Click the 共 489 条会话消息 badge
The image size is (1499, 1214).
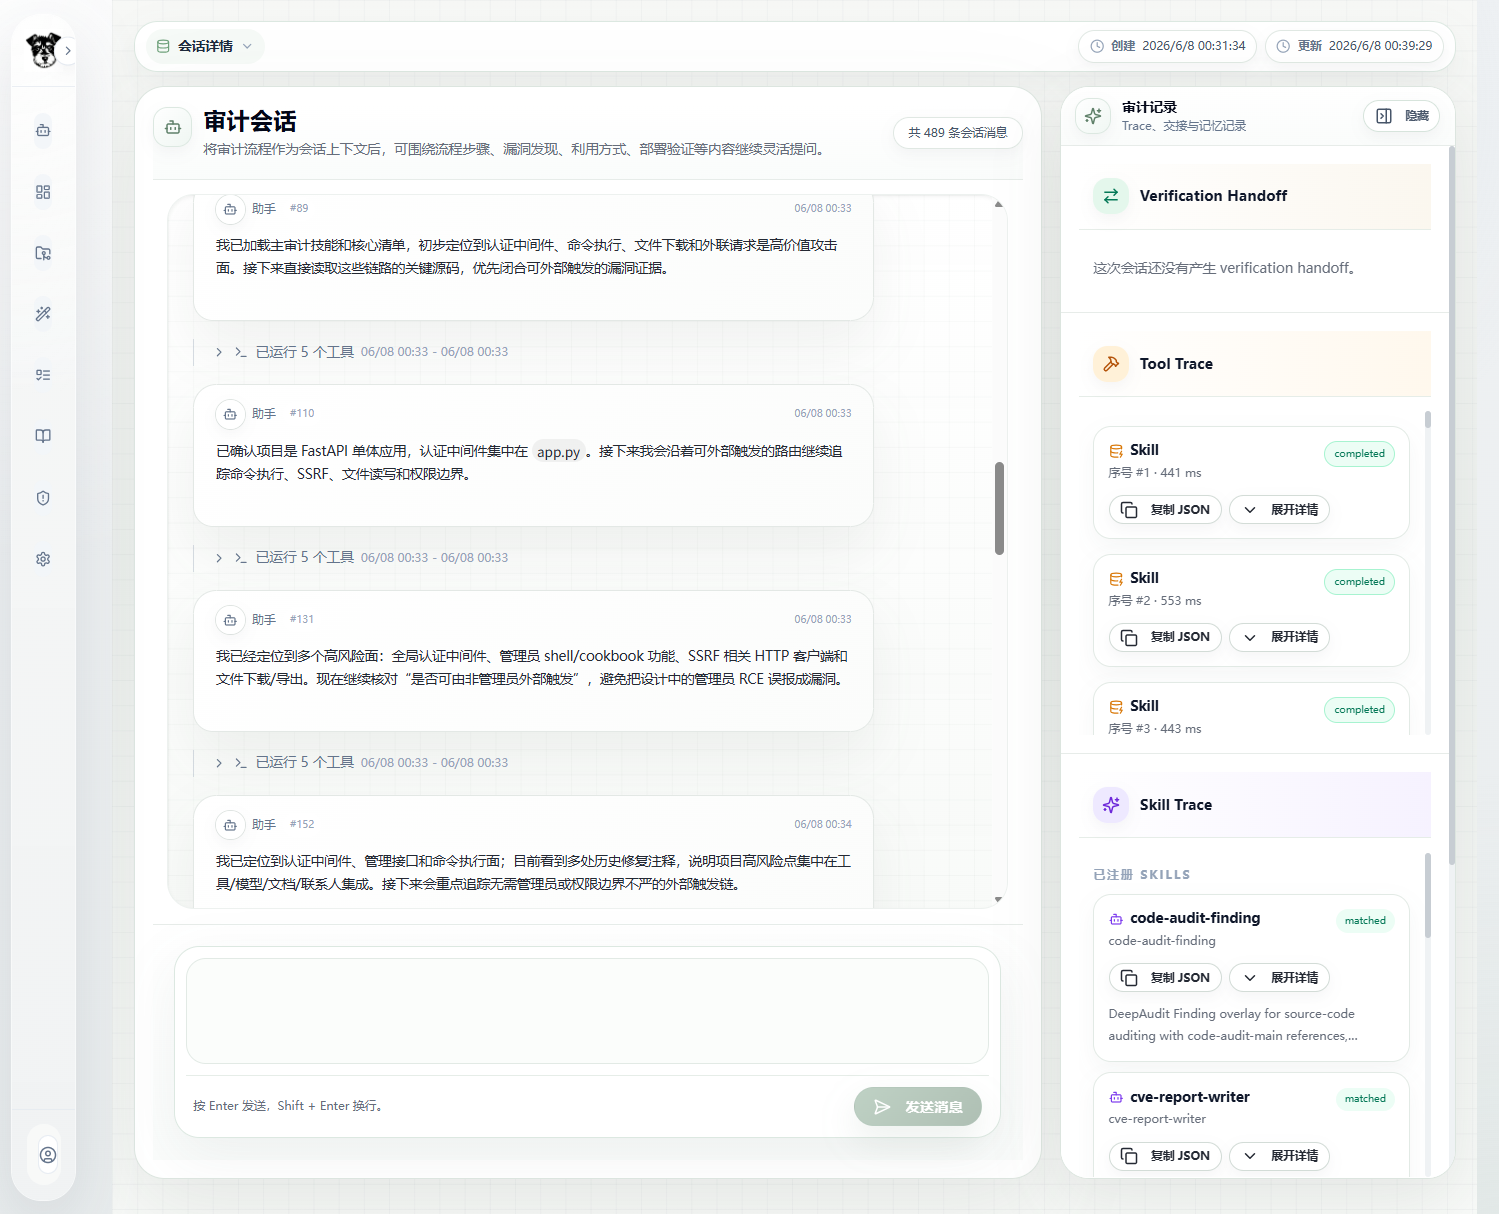click(x=957, y=132)
